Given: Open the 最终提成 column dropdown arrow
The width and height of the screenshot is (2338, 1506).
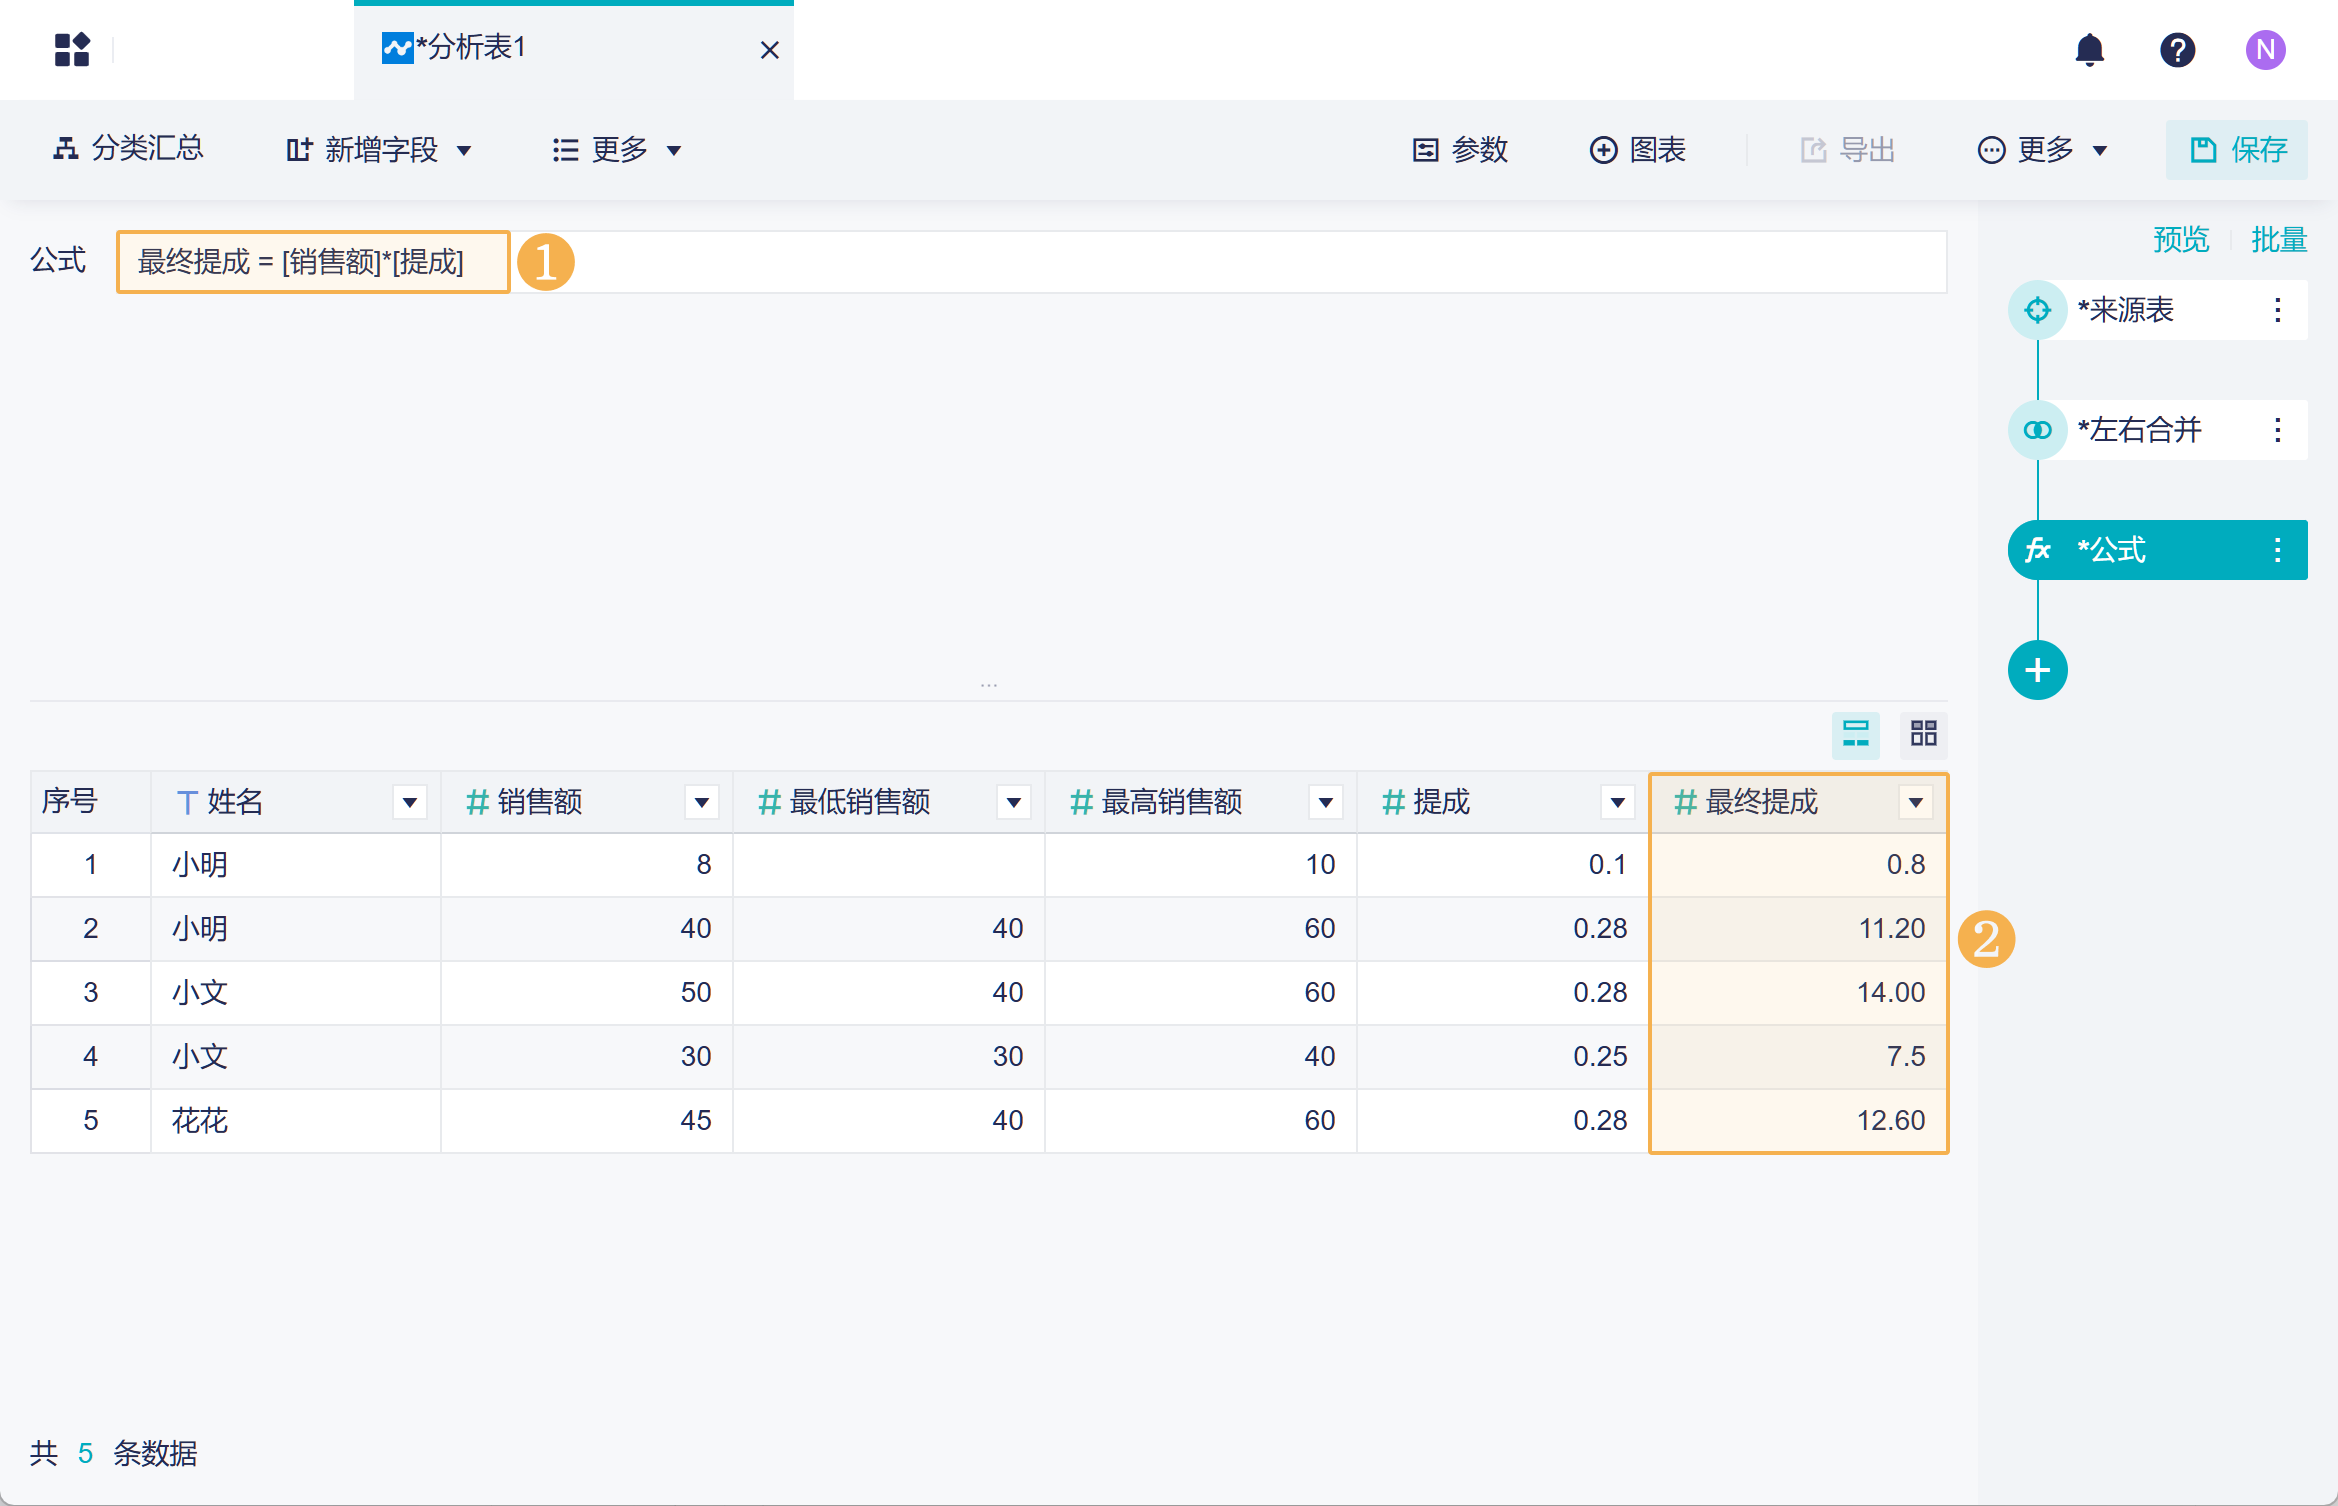Looking at the screenshot, I should point(1915,802).
